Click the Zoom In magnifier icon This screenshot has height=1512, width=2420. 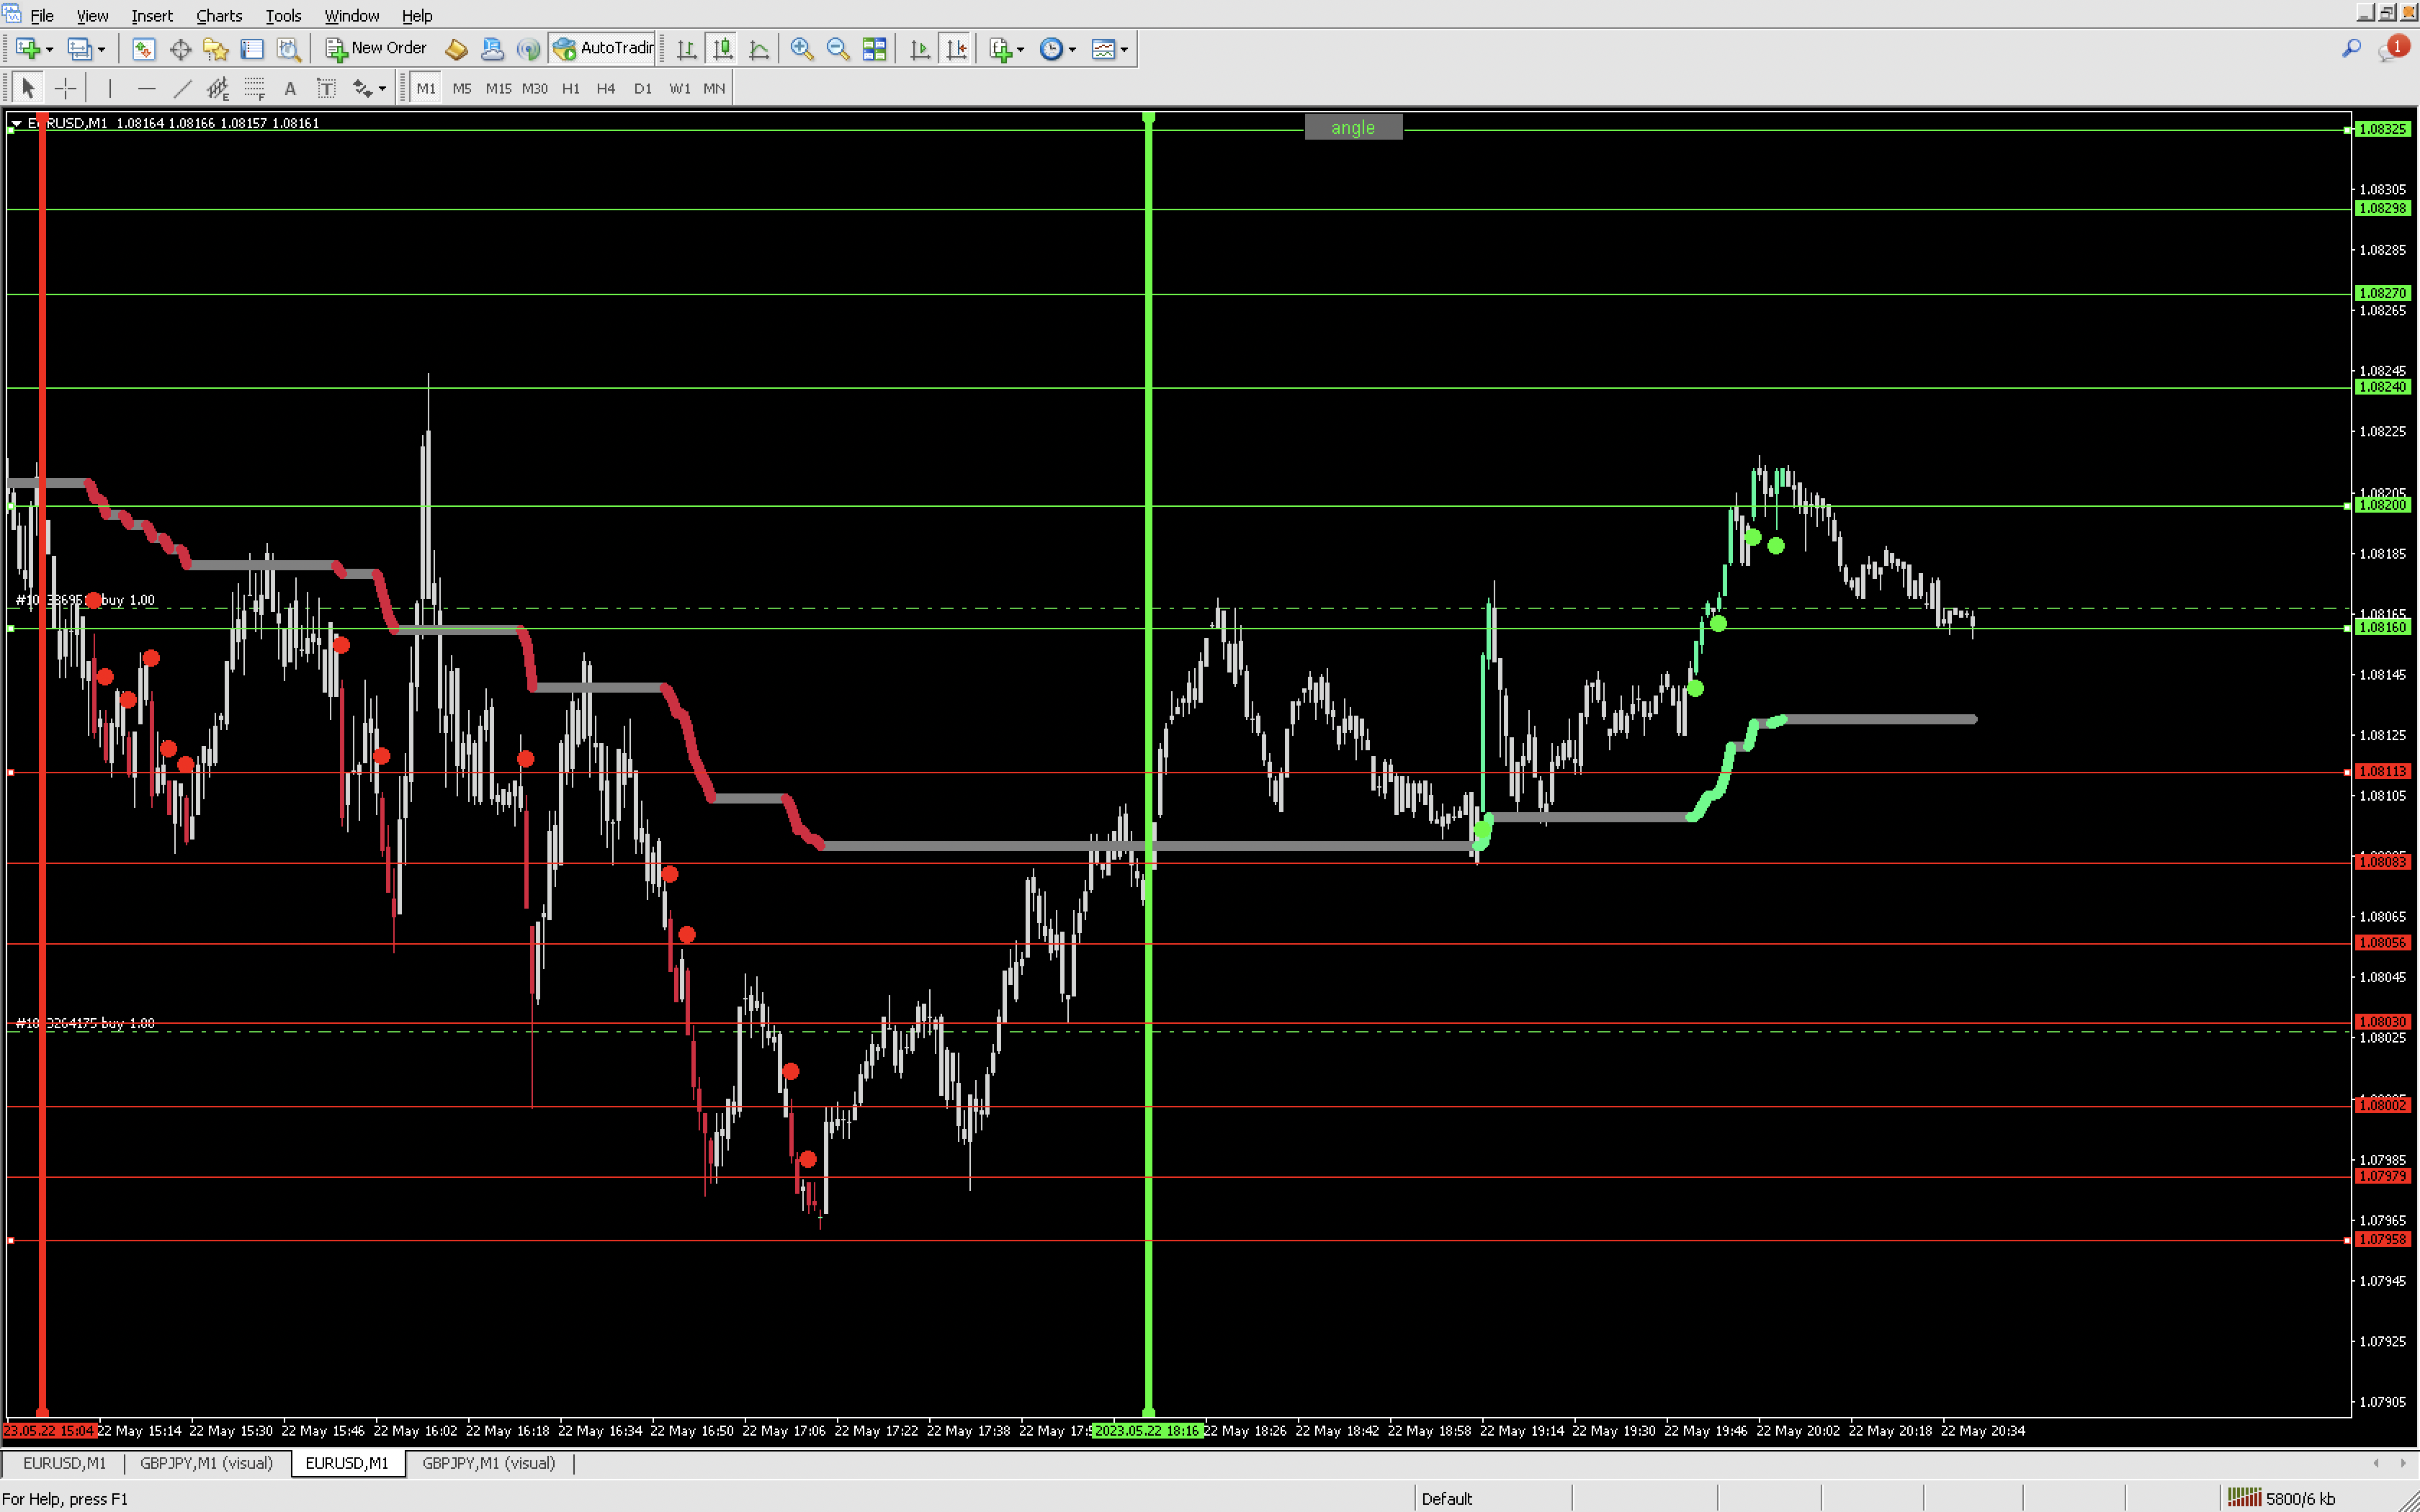click(801, 49)
